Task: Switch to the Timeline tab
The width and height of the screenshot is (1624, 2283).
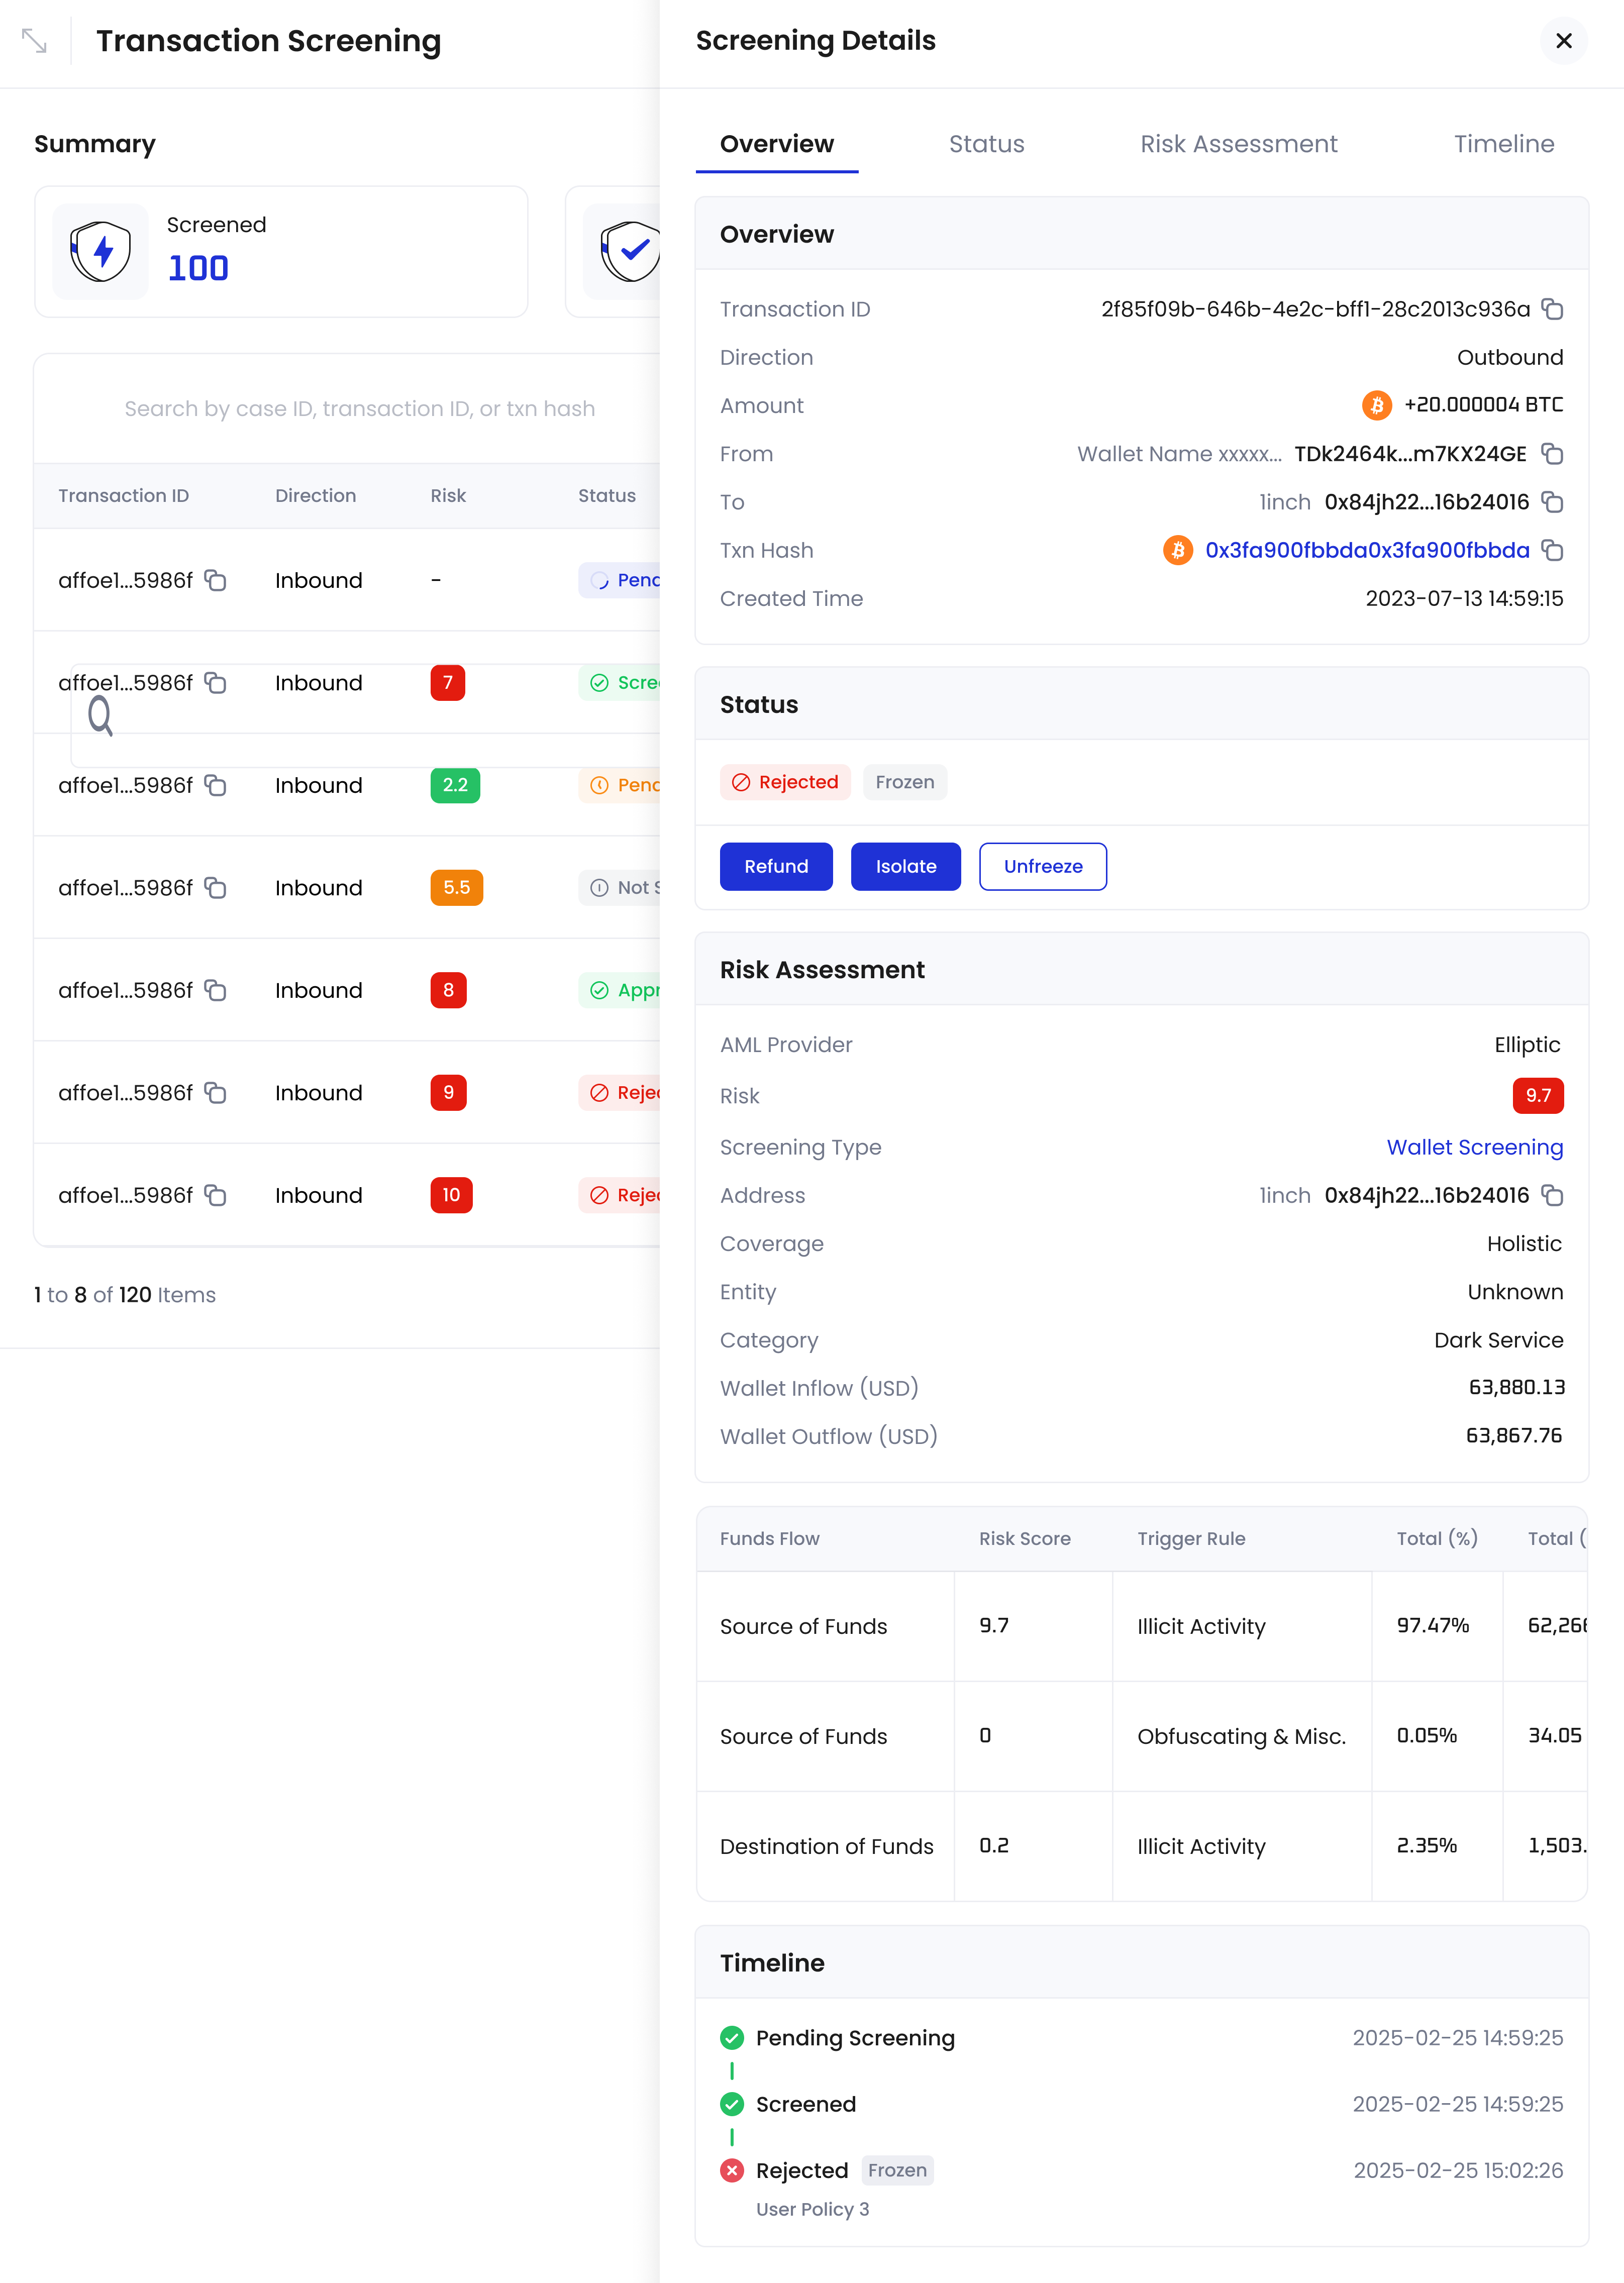Action: click(1504, 144)
